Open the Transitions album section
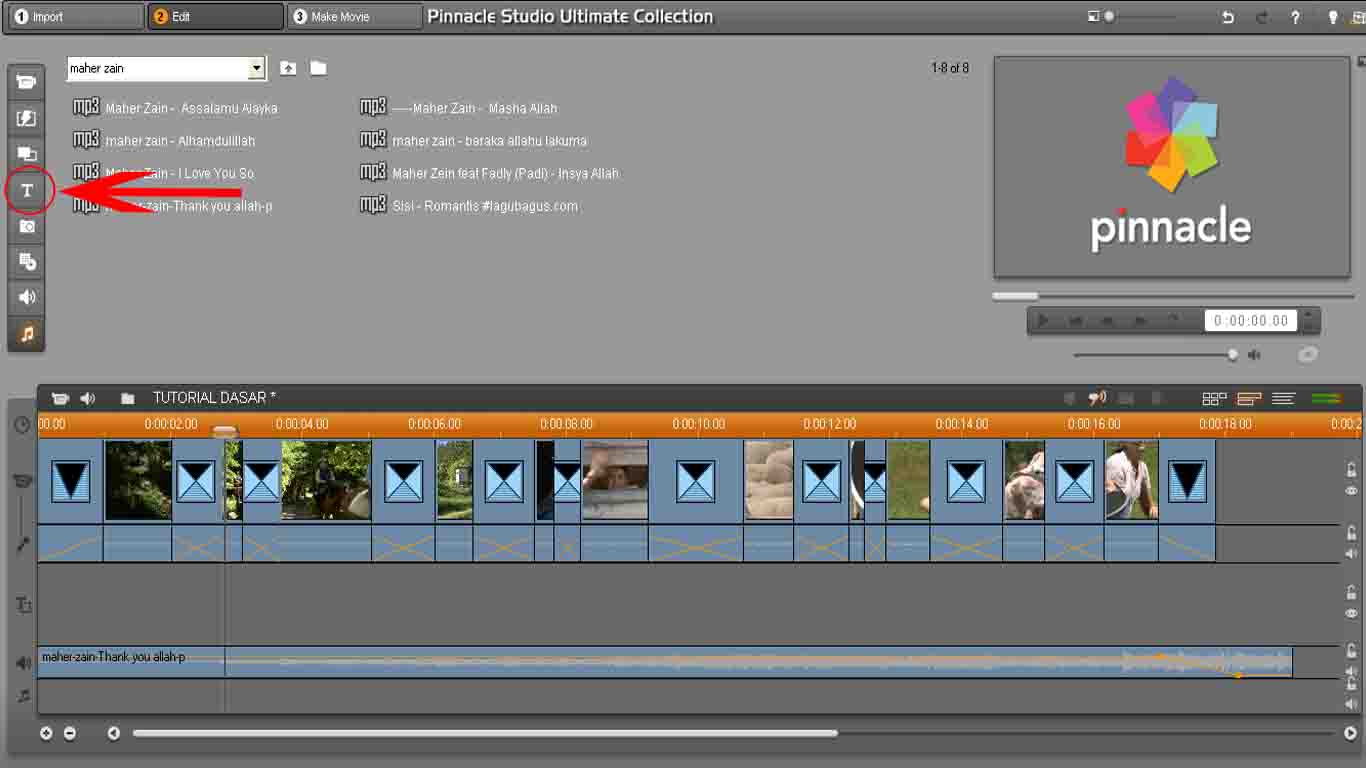The height and width of the screenshot is (768, 1366). (x=27, y=118)
